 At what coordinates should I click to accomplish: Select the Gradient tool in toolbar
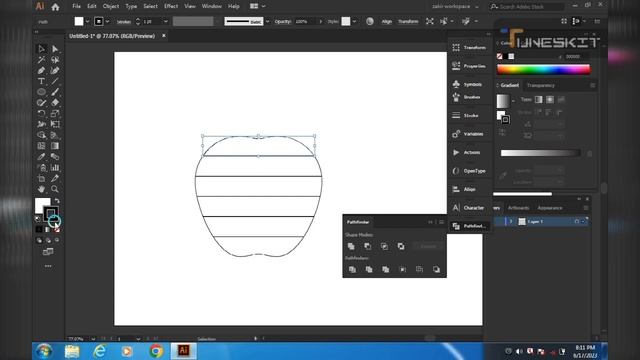55,146
